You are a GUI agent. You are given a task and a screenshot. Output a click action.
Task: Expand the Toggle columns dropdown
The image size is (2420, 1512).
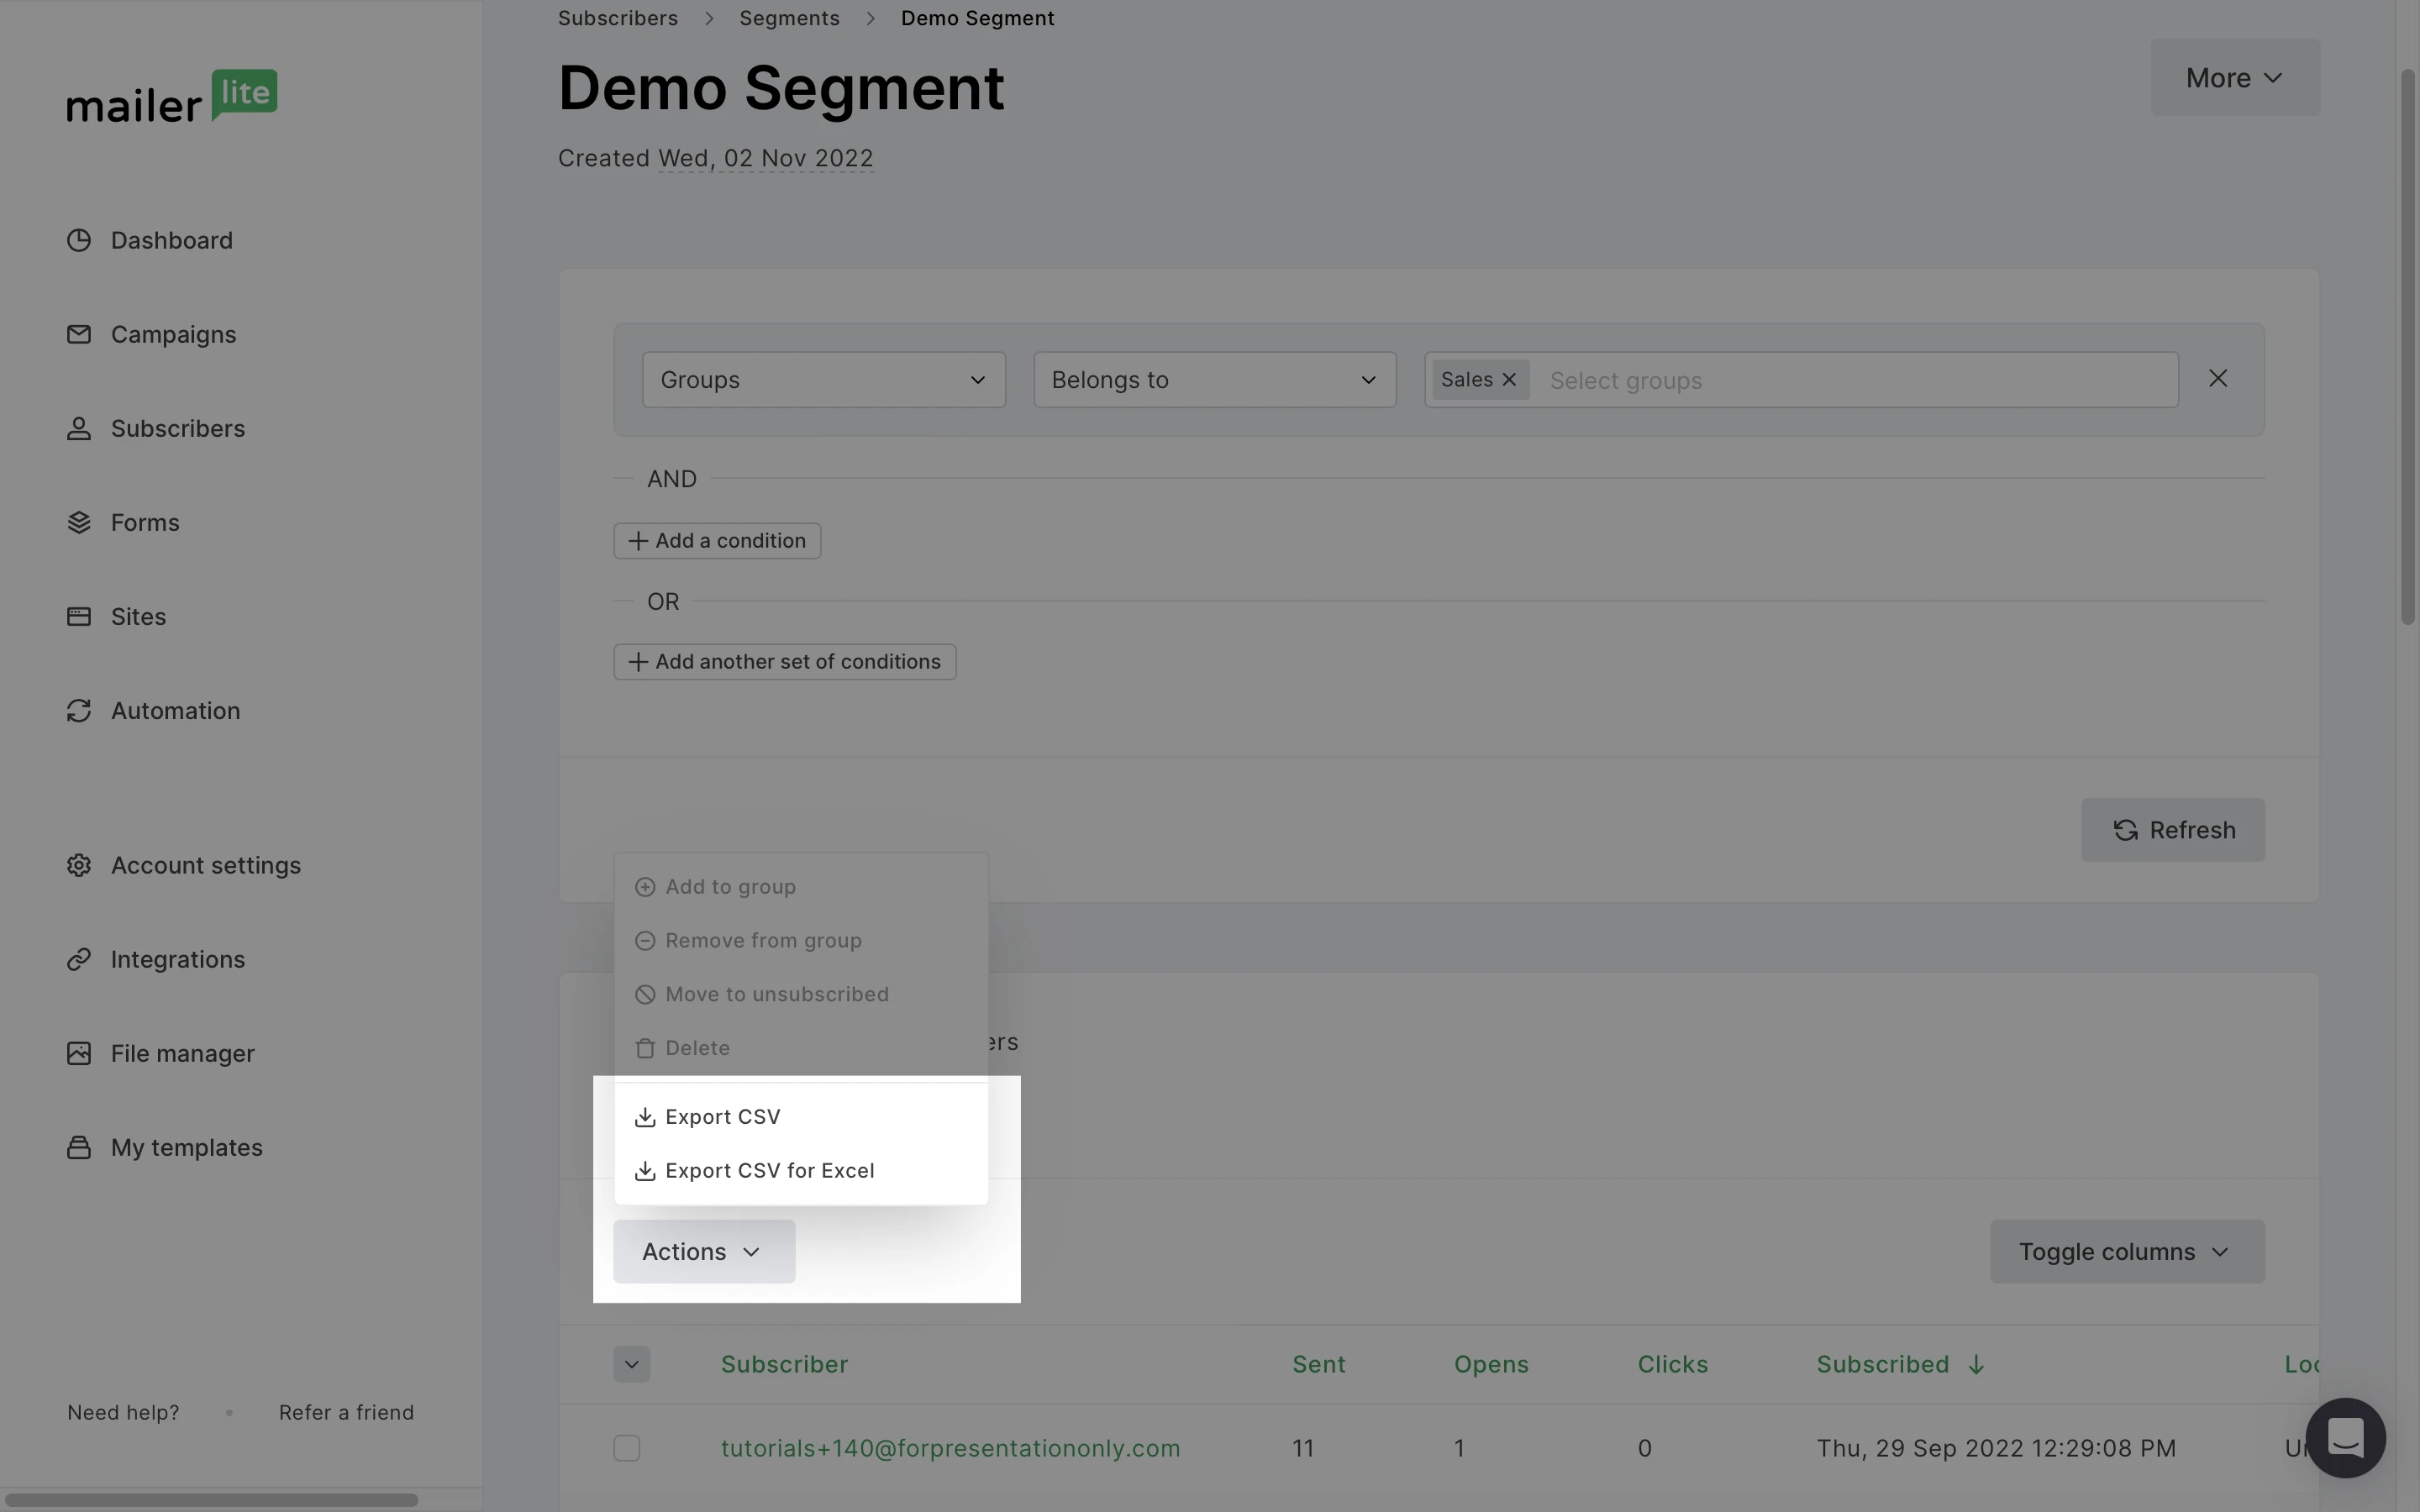tap(2126, 1252)
